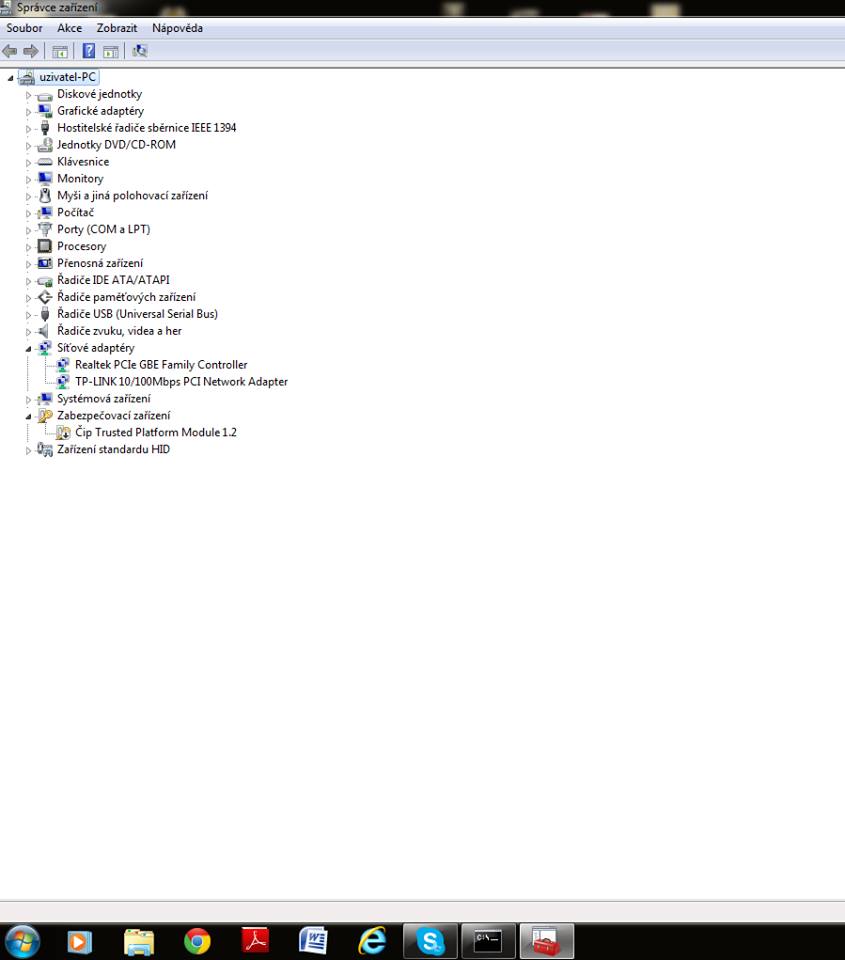Click the monitor icon beside Monitory
This screenshot has height=960, width=845.
[x=45, y=179]
